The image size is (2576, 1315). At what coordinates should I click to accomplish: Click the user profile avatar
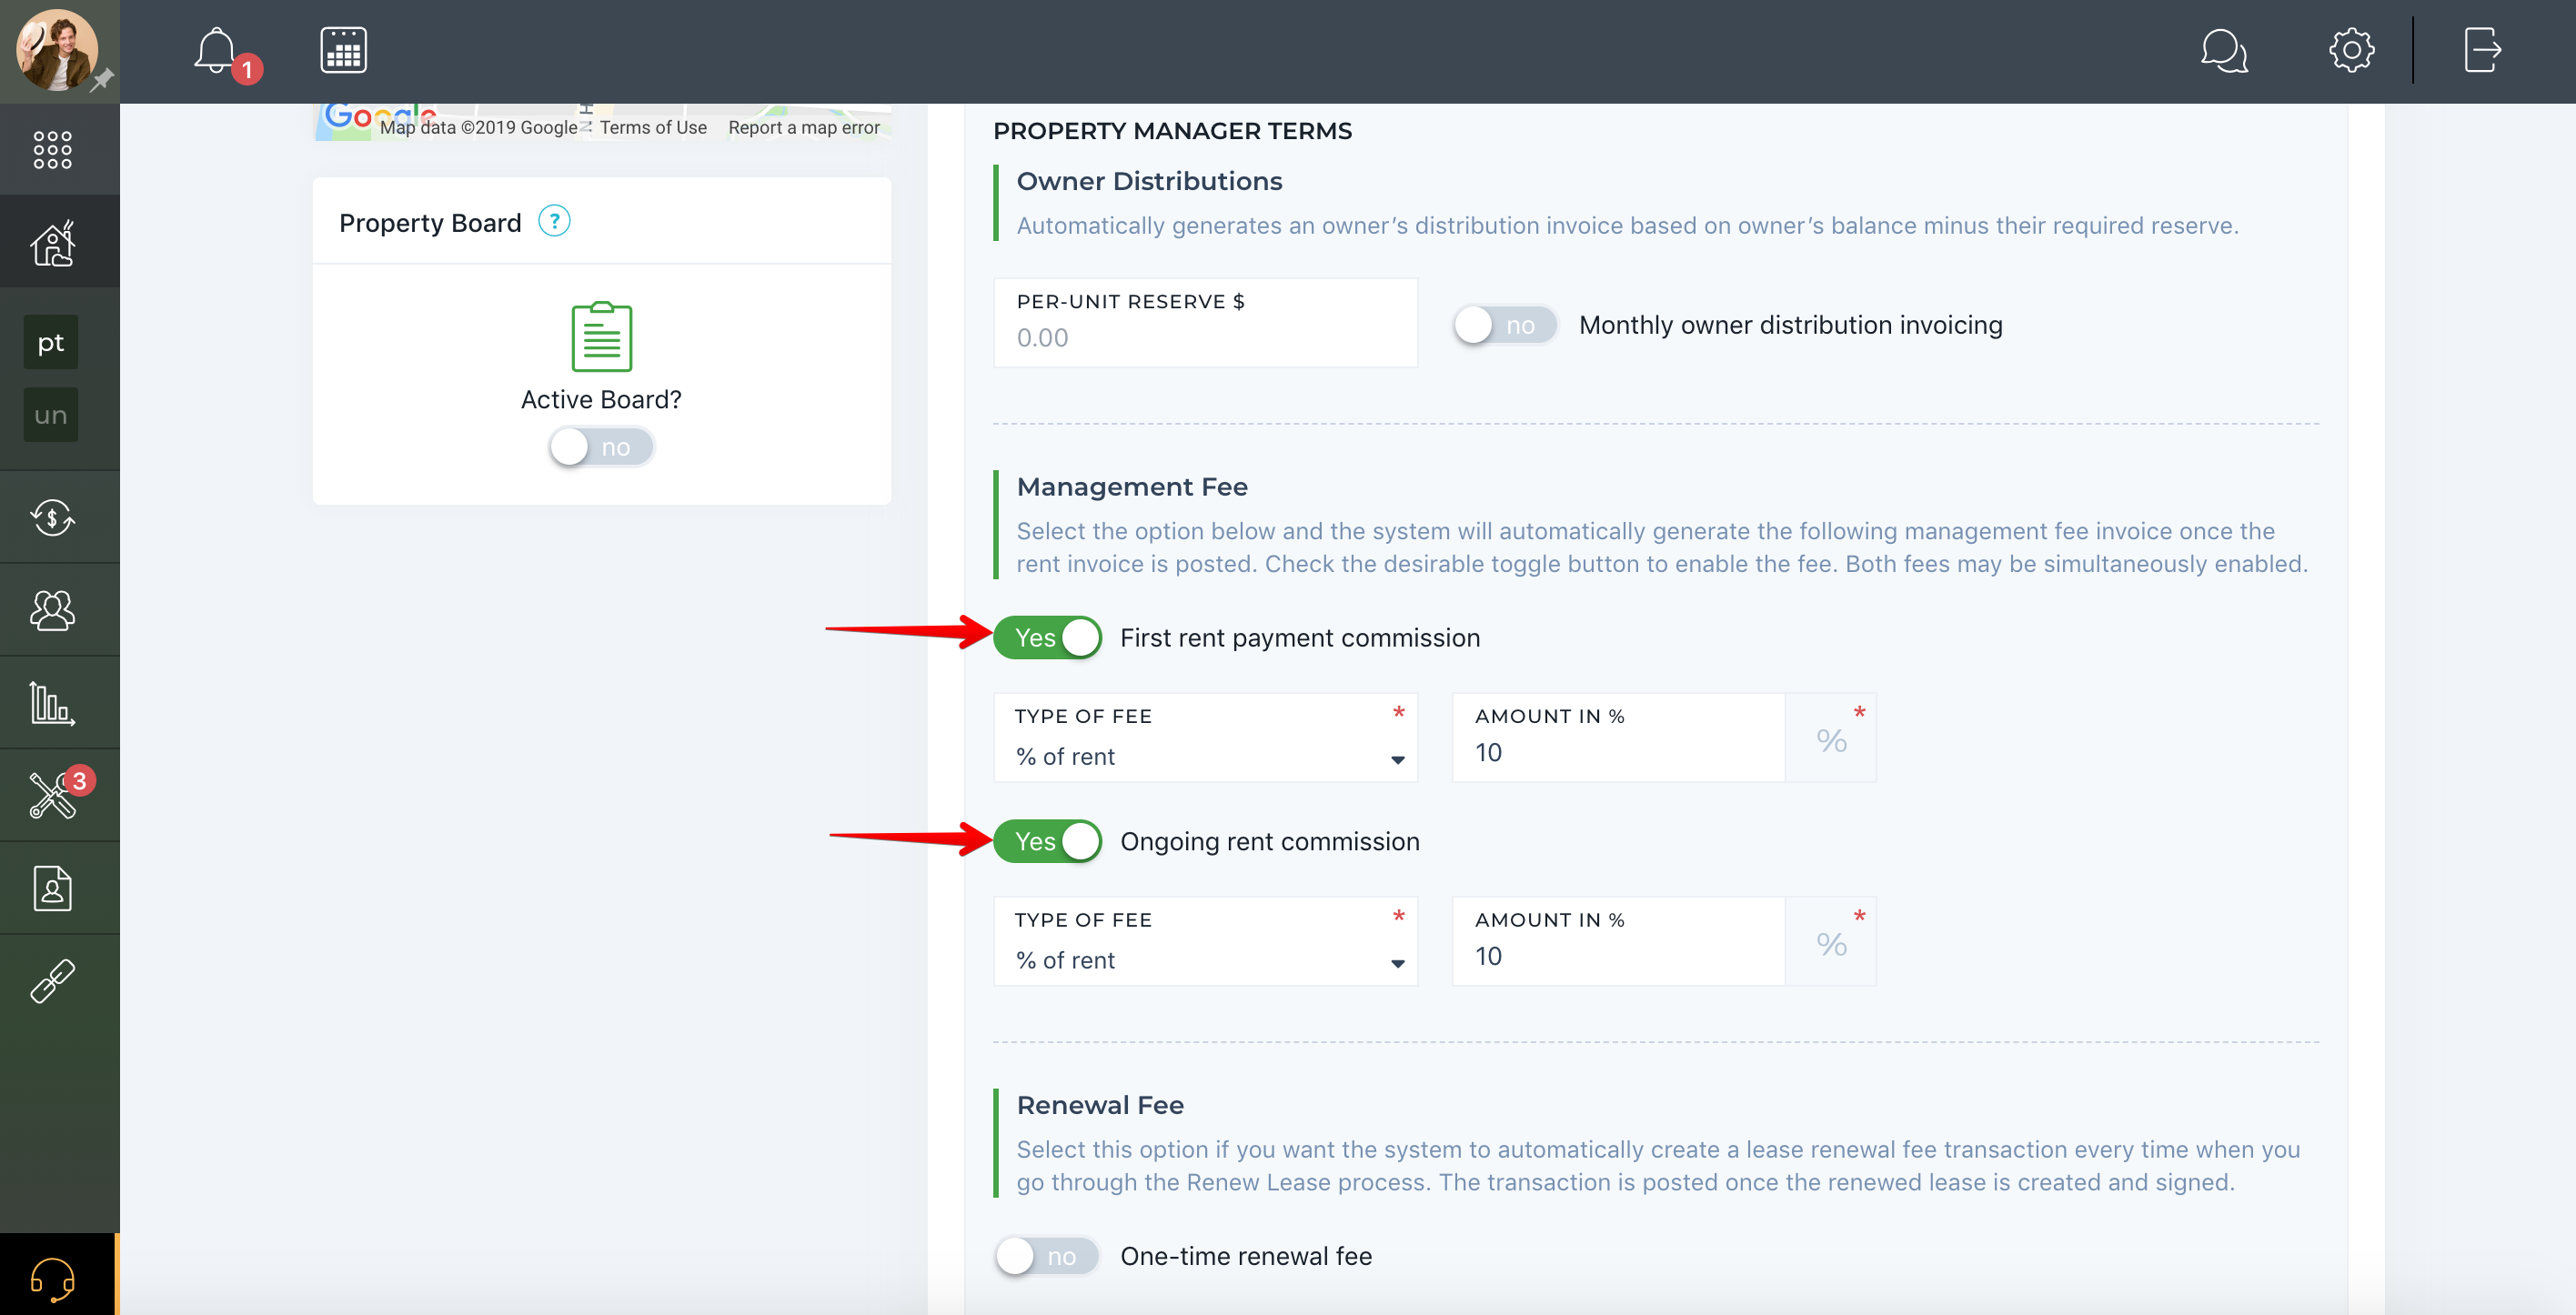coord(56,50)
